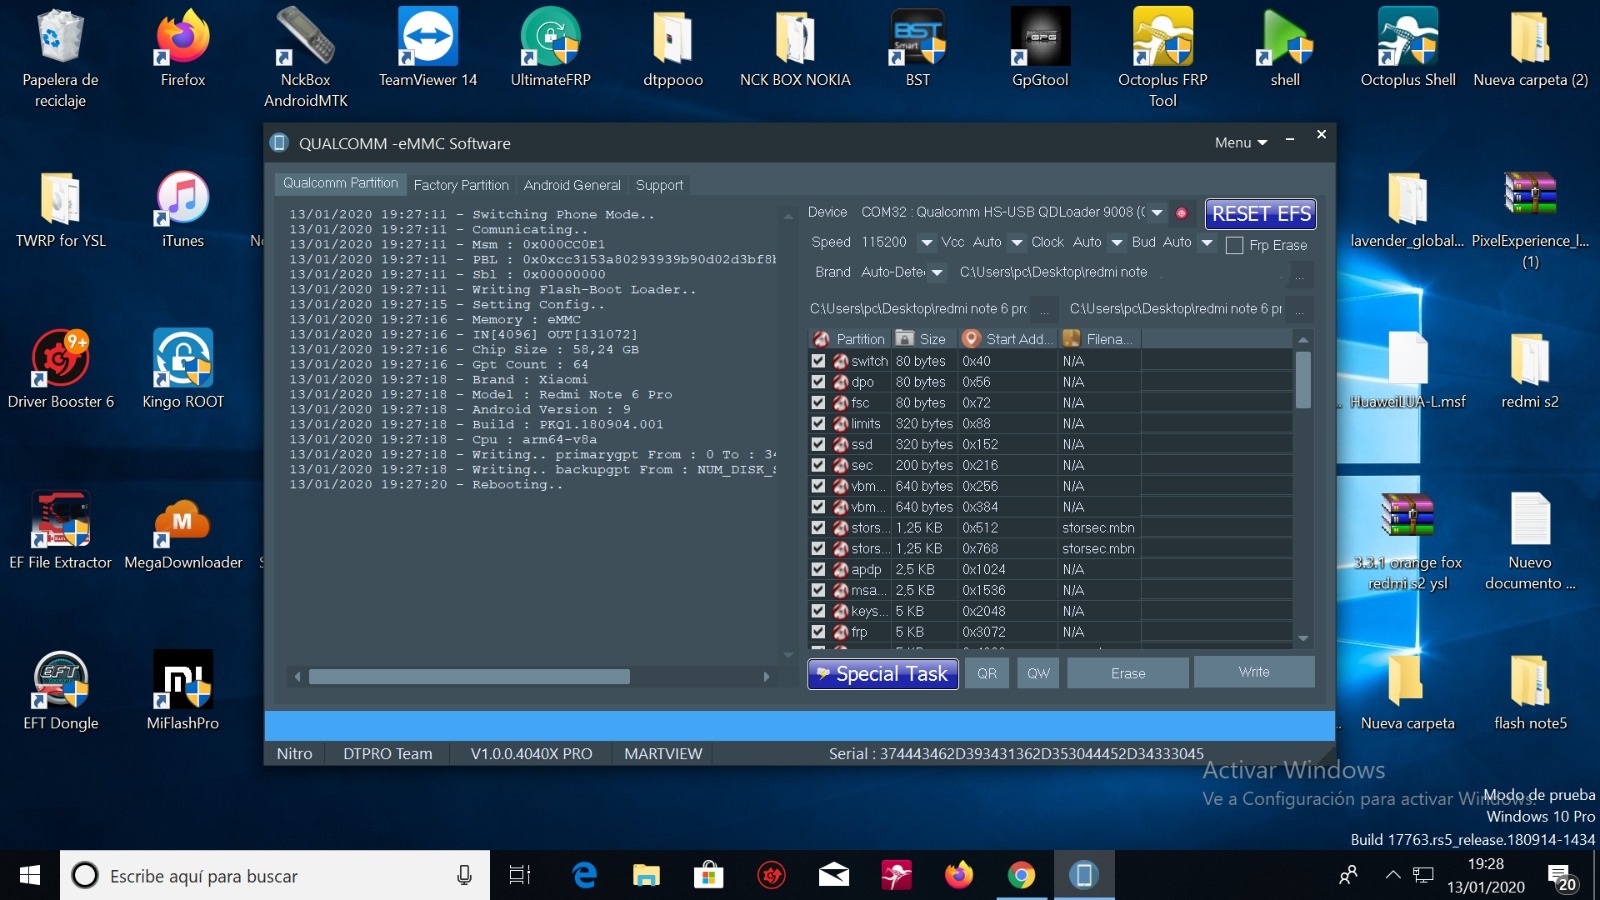Uncheck the fsc partition checkbox
The height and width of the screenshot is (900, 1600).
818,403
